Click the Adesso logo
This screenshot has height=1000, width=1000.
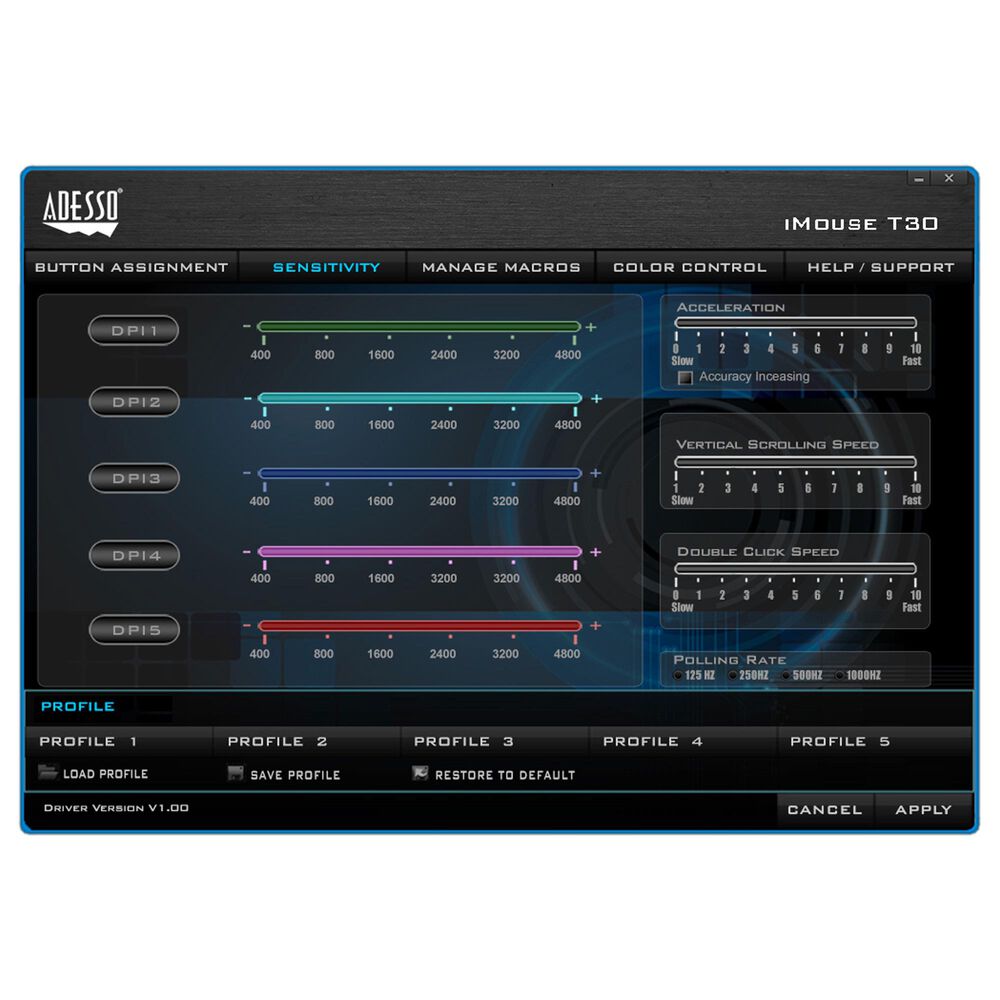[82, 212]
